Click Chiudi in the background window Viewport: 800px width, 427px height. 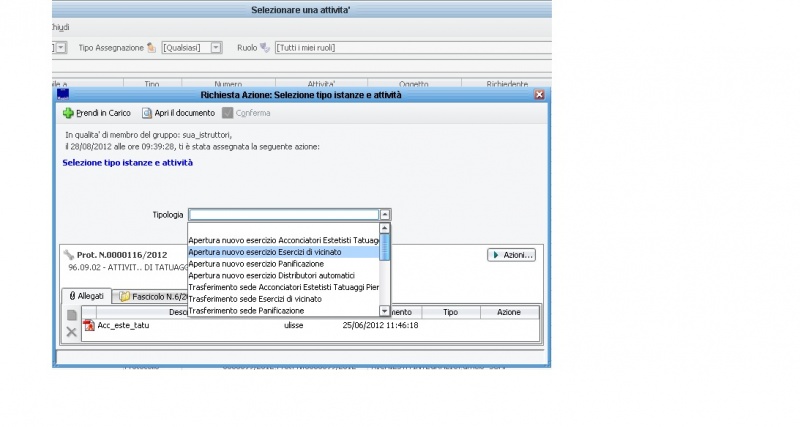point(60,27)
